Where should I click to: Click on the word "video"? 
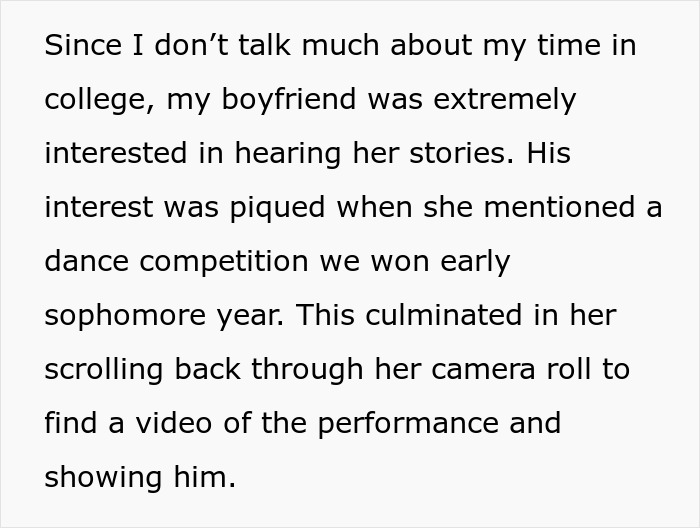tap(167, 424)
